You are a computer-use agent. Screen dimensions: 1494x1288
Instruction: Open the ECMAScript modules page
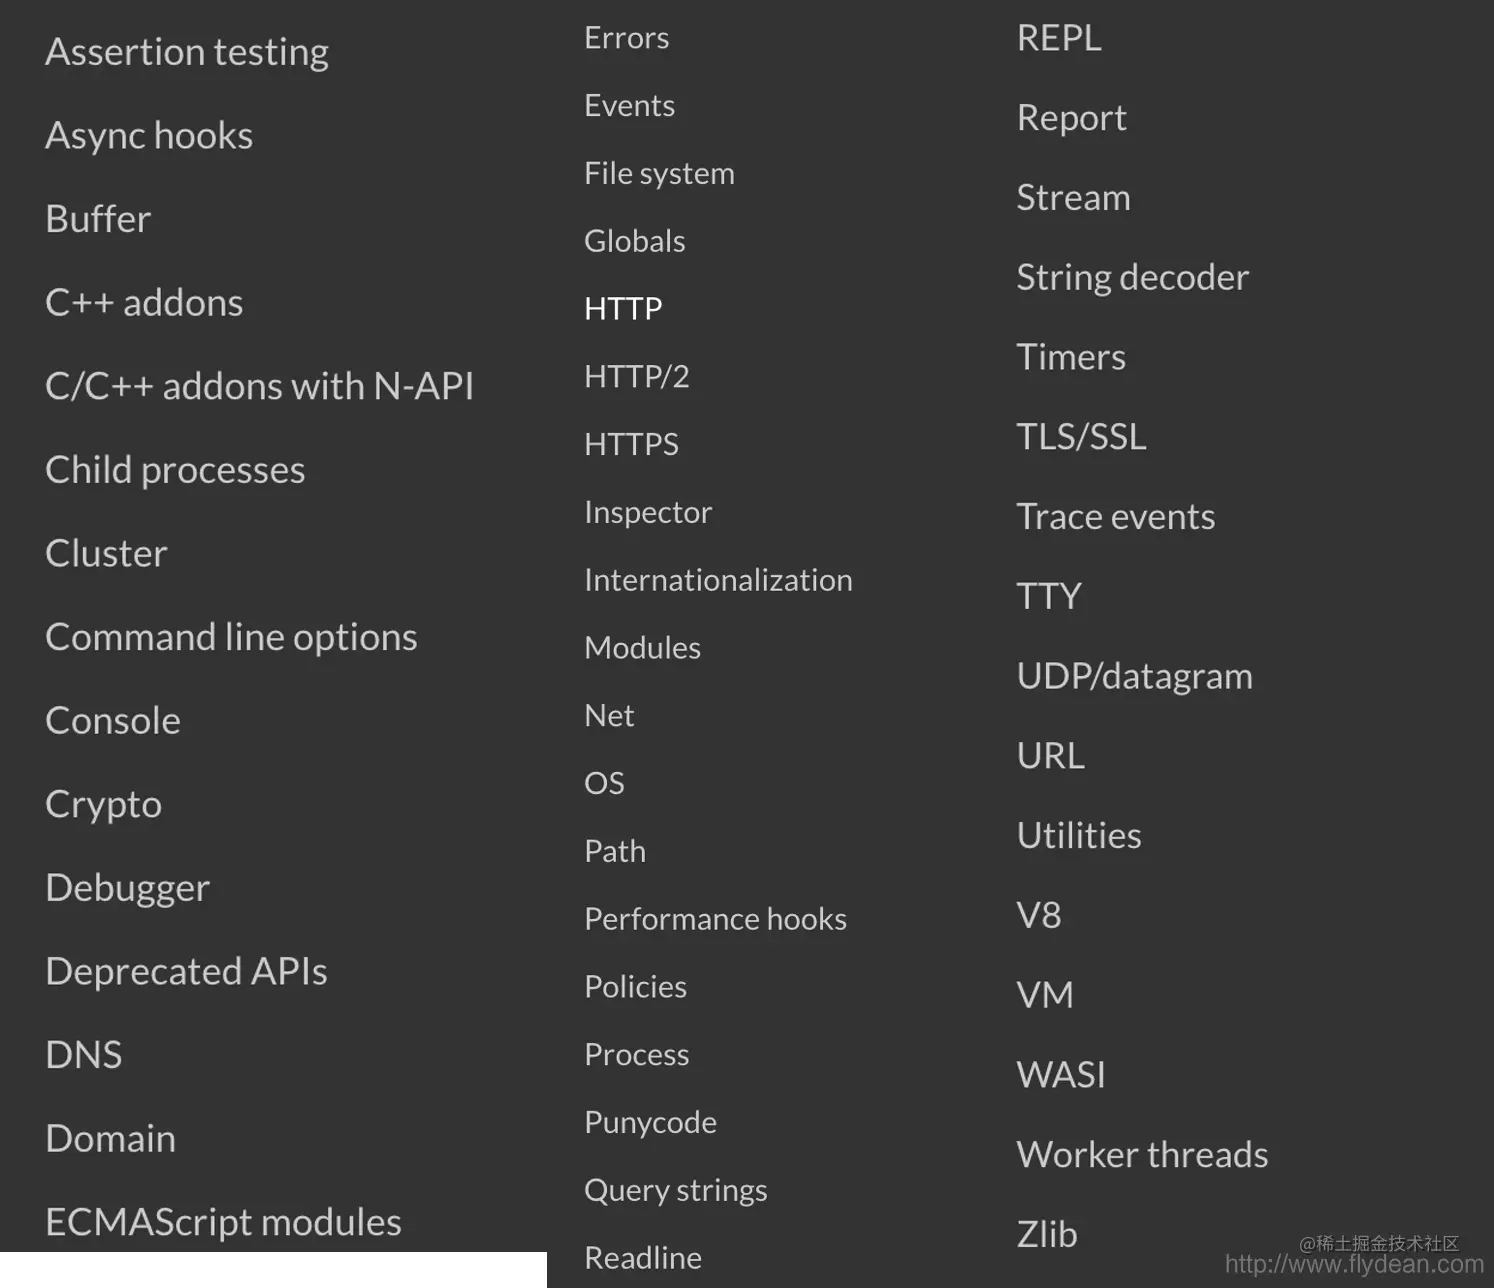[x=223, y=1222]
